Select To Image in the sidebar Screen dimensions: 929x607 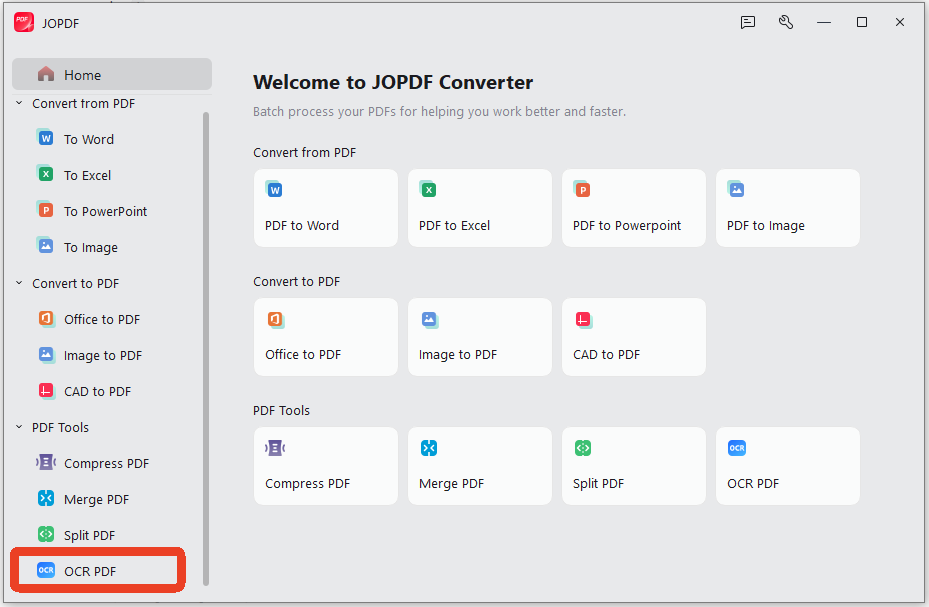point(91,248)
